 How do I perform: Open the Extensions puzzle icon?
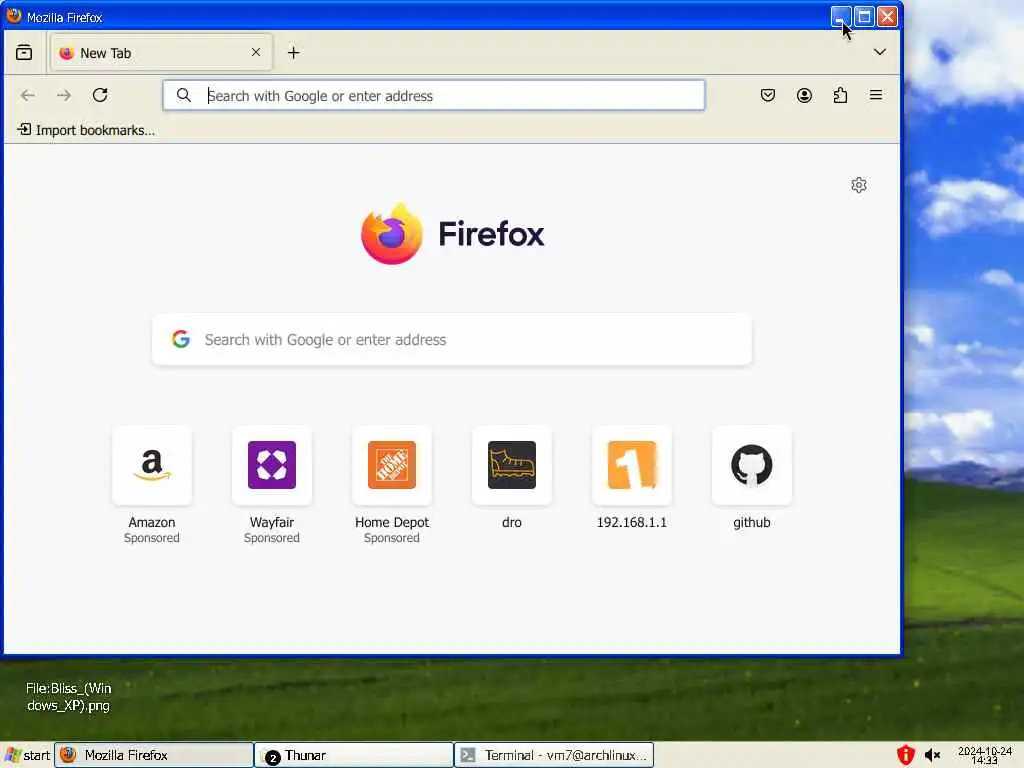click(x=840, y=95)
